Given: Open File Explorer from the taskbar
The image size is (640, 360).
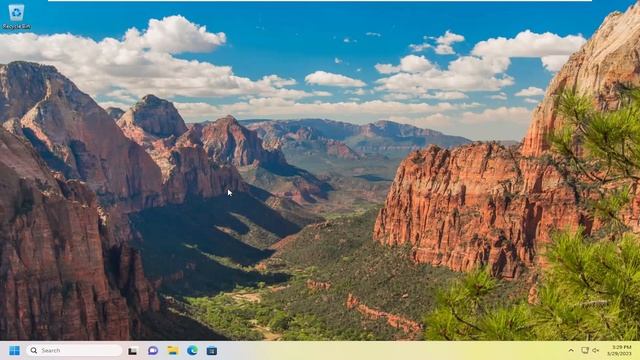Looking at the screenshot, I should 173,351.
